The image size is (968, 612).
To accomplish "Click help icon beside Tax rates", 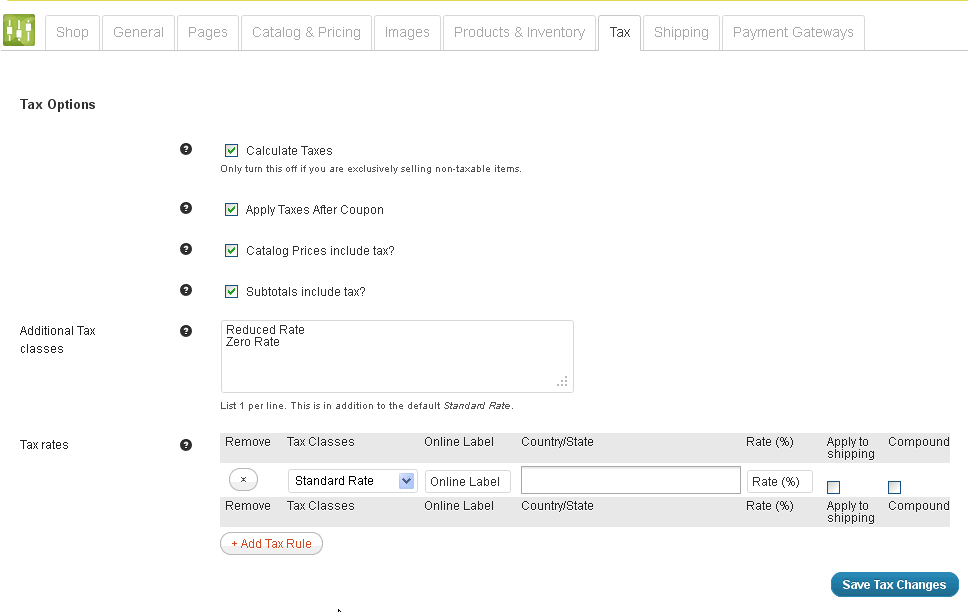I will click(x=186, y=445).
